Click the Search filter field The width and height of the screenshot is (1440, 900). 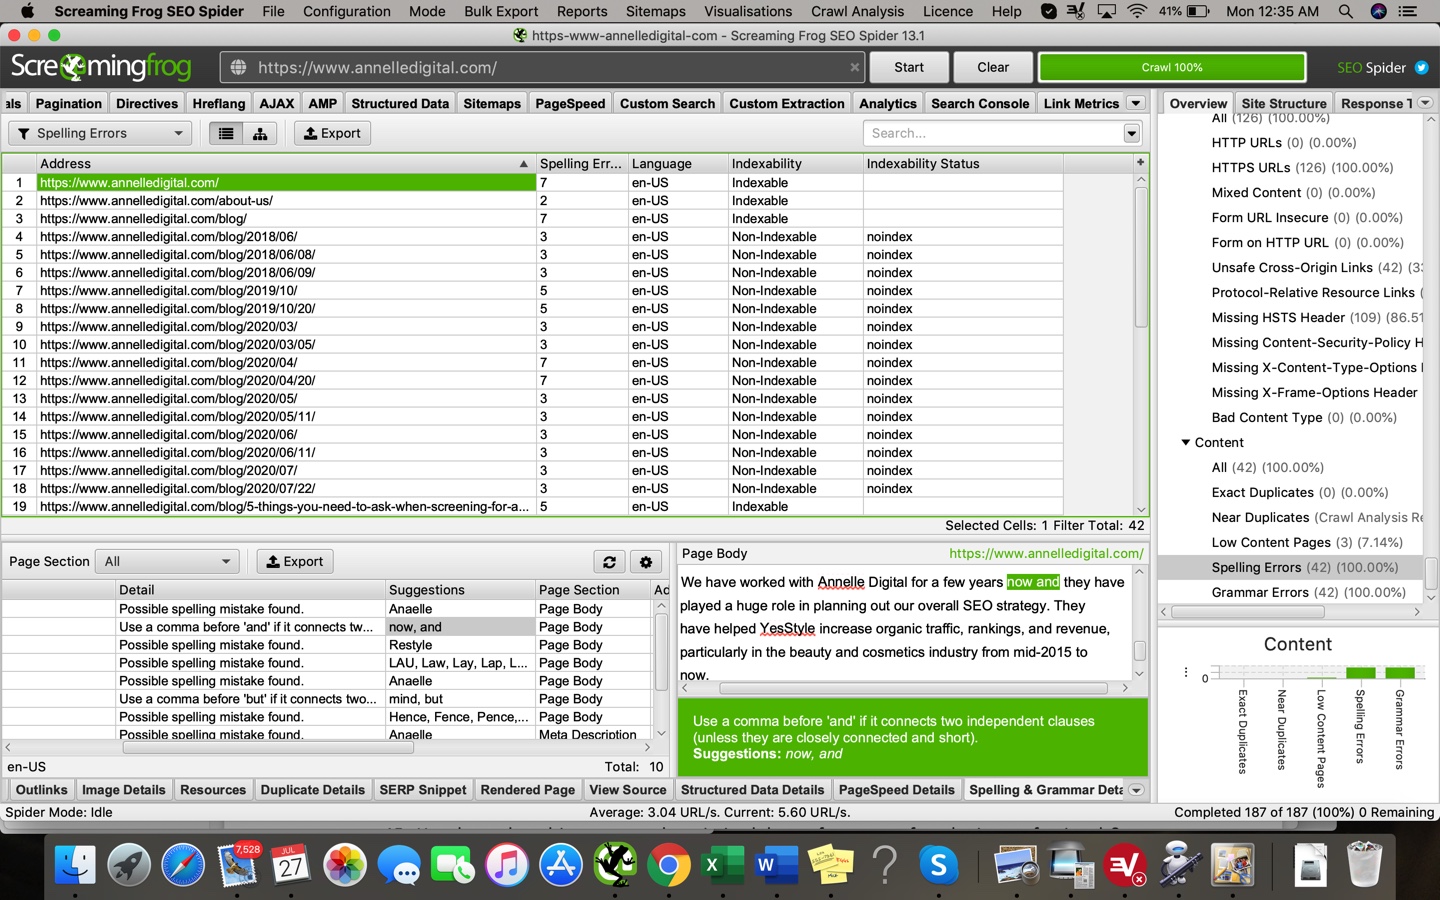[993, 133]
